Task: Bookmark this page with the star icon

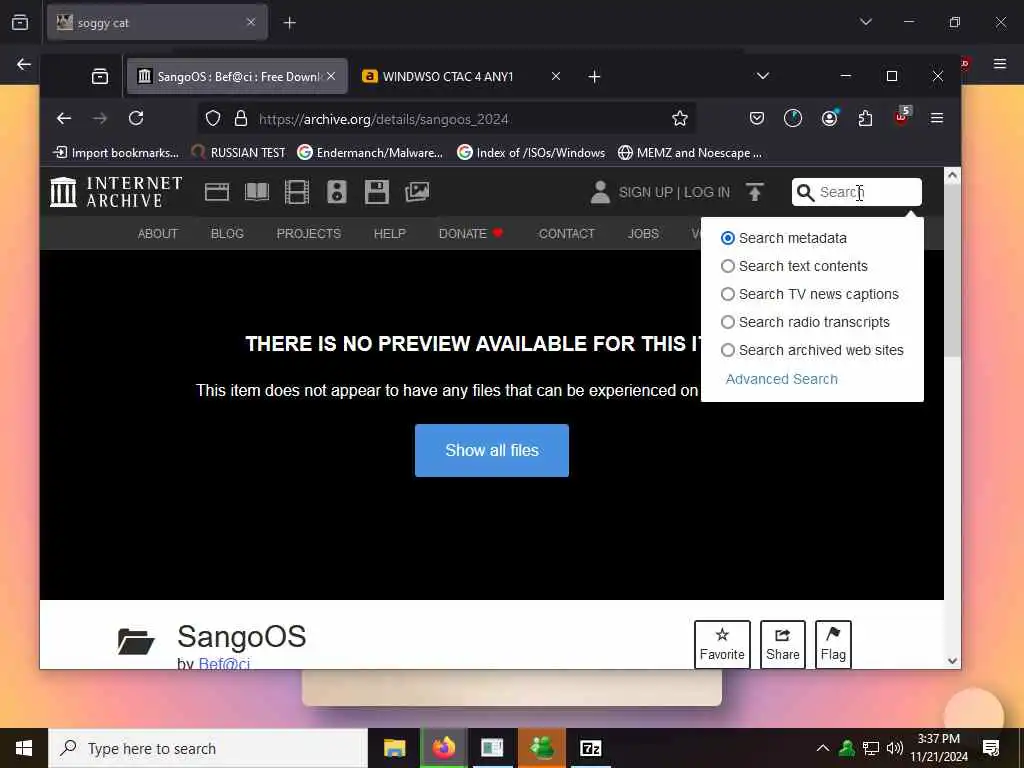Action: tap(680, 118)
